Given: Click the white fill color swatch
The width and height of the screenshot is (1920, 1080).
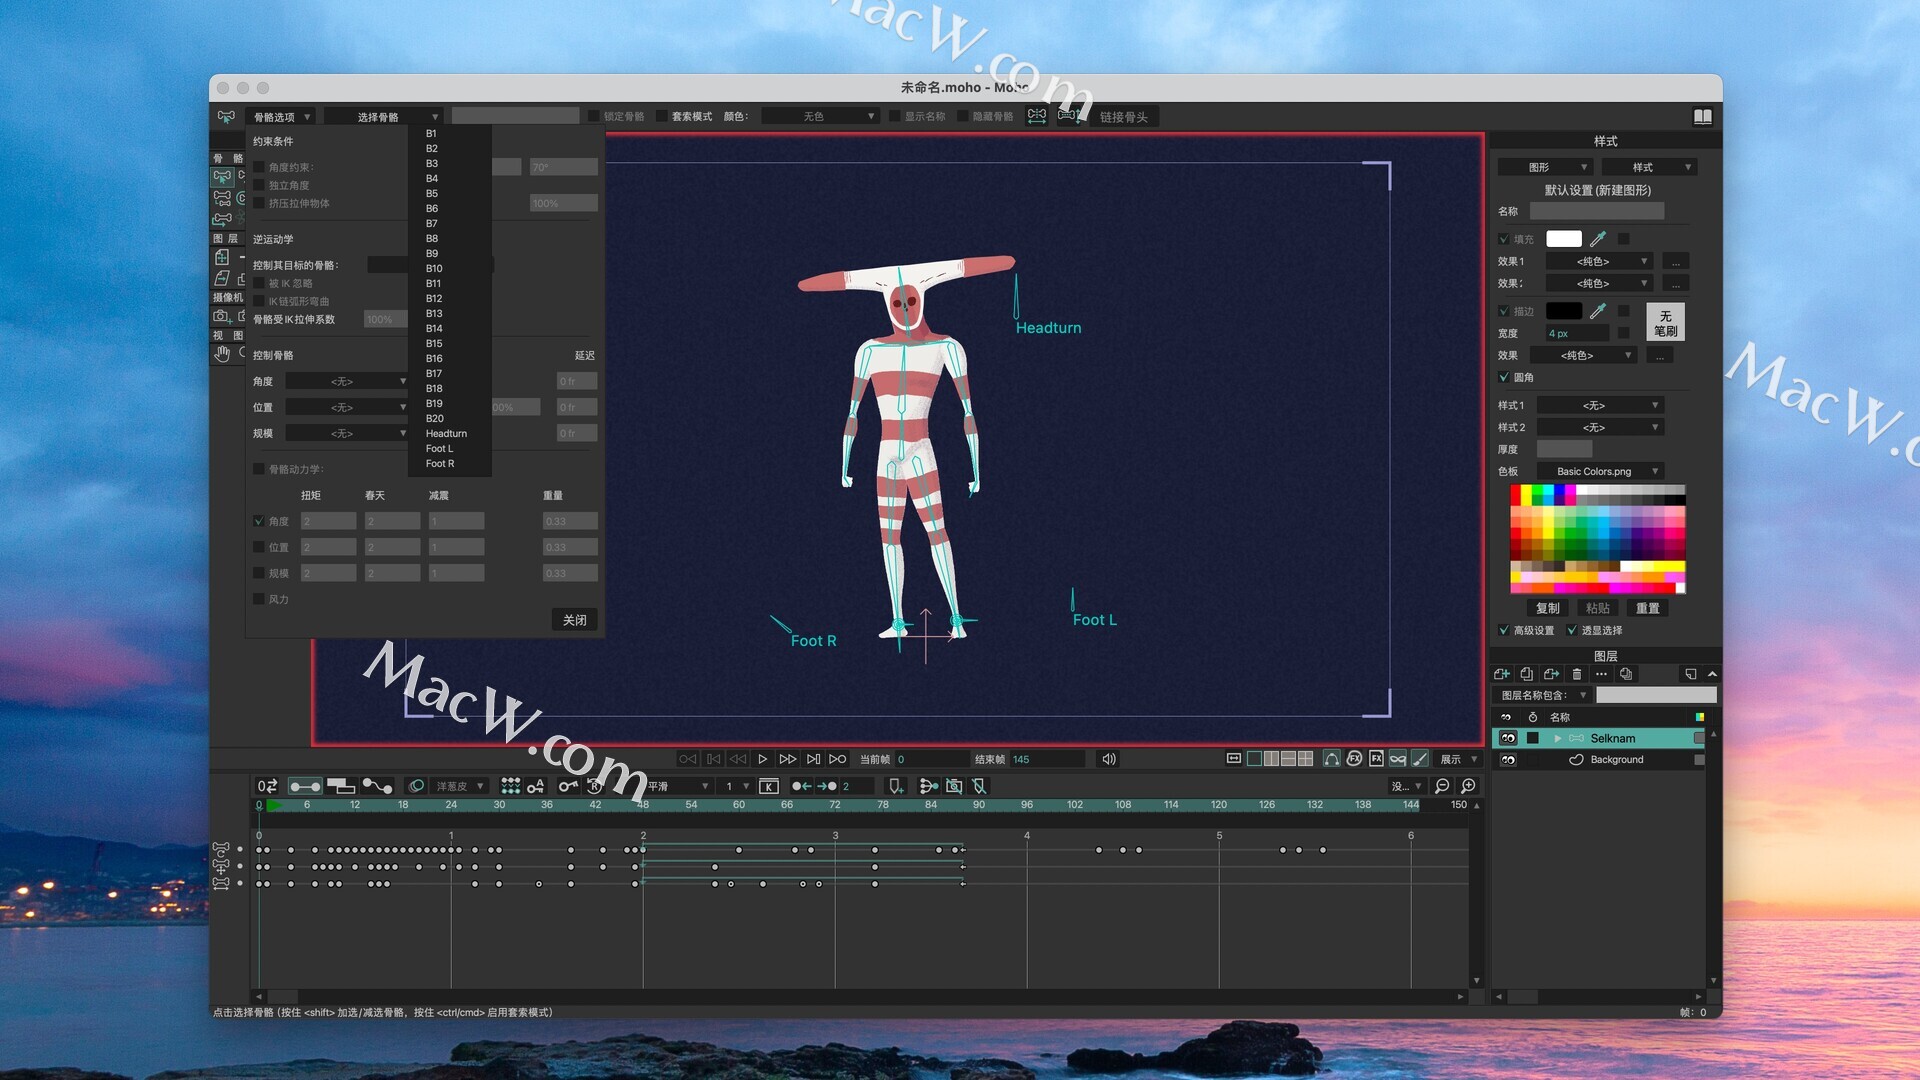Looking at the screenshot, I should pyautogui.click(x=1564, y=239).
